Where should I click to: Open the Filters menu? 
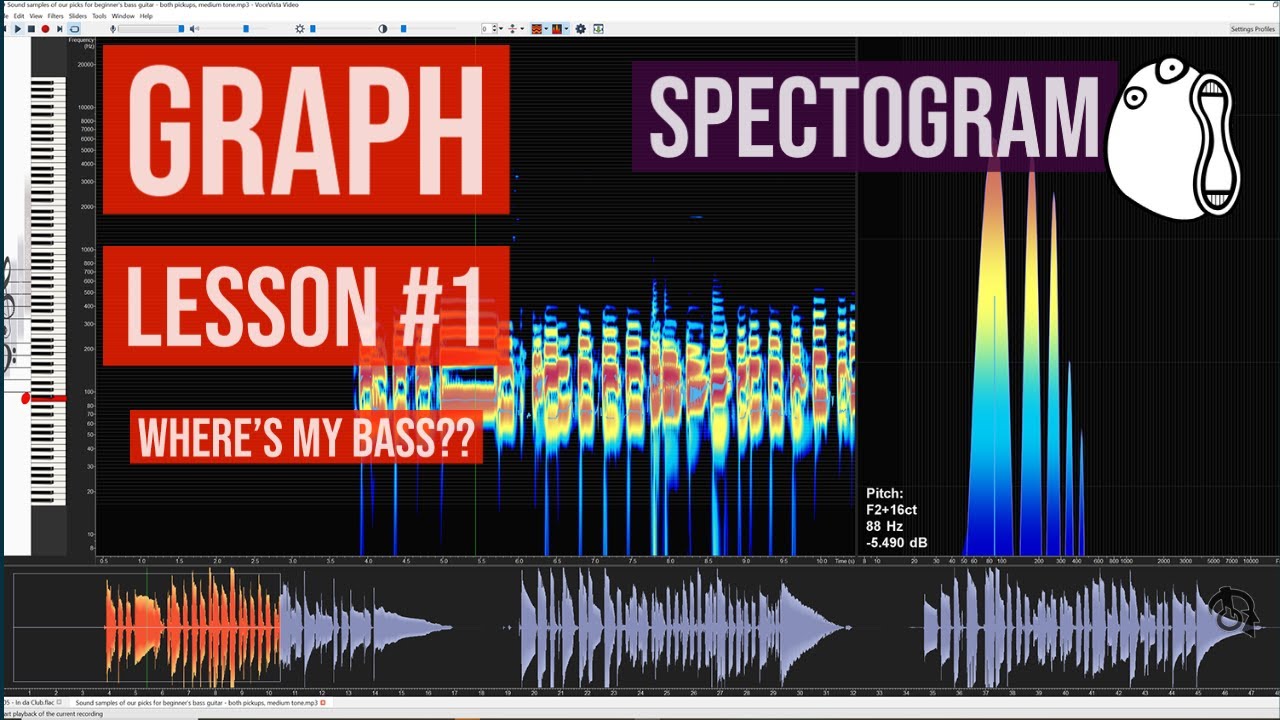click(55, 16)
